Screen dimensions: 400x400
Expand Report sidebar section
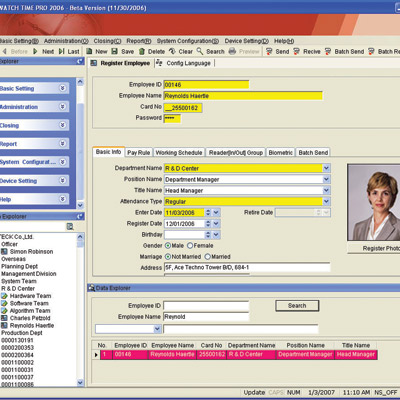point(62,143)
